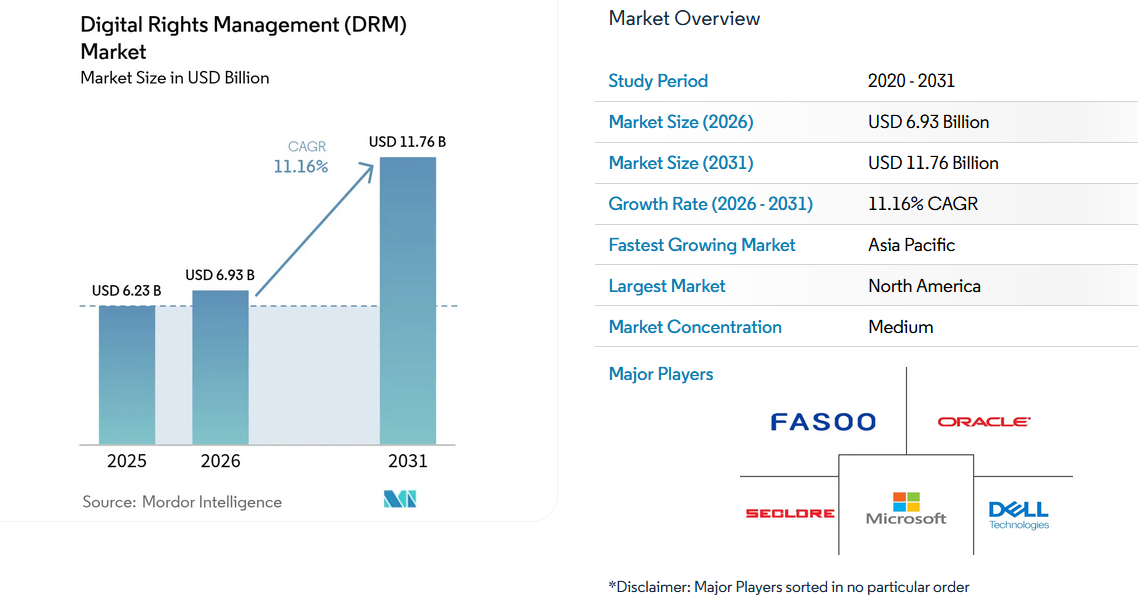Image resolution: width=1138 pixels, height=600 pixels.
Task: Click the Microsoft logo
Action: [x=906, y=508]
